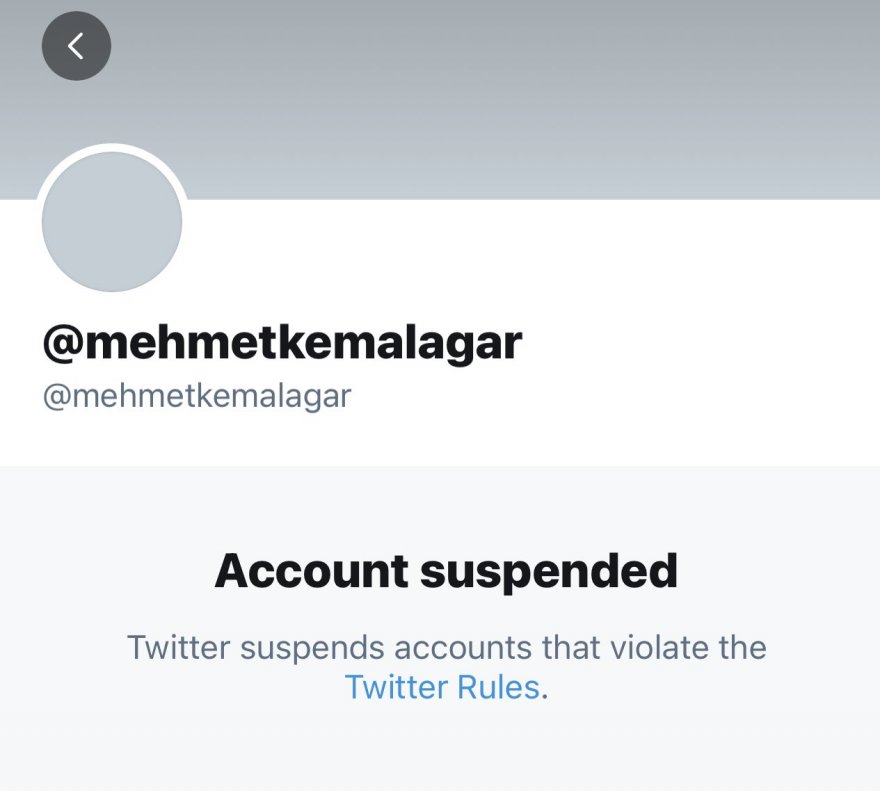Follow the blue "Twitter Rules" hyperlink
The height and width of the screenshot is (791, 880).
442,688
